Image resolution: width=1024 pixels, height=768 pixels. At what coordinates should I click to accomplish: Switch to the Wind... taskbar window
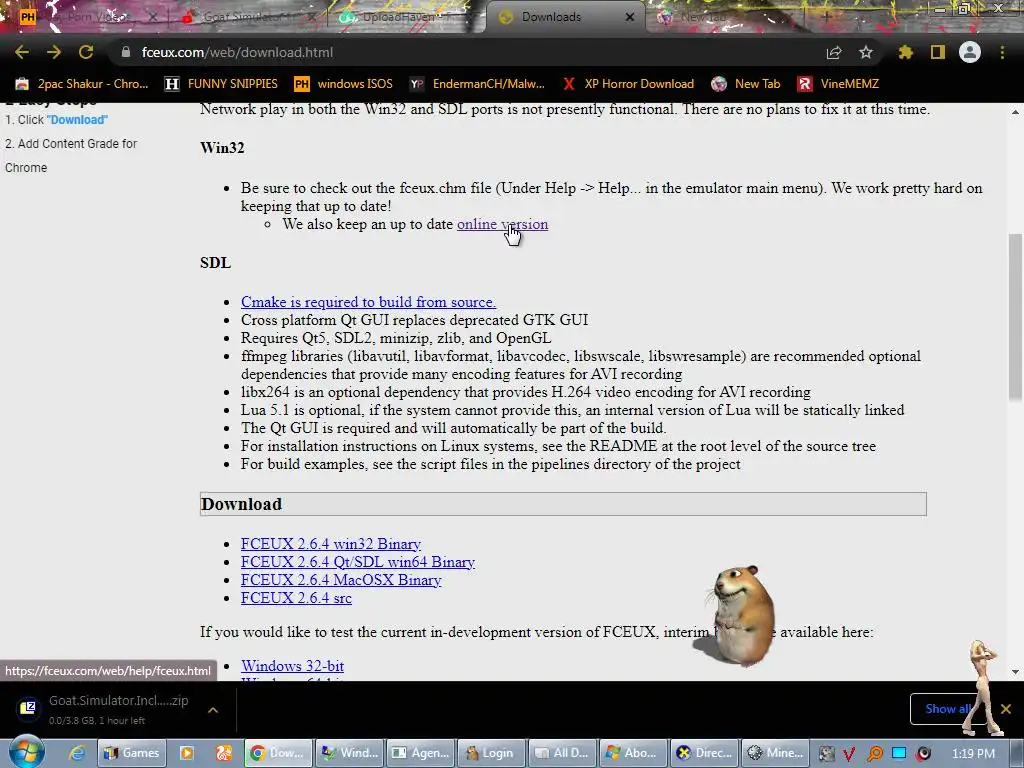[x=350, y=753]
